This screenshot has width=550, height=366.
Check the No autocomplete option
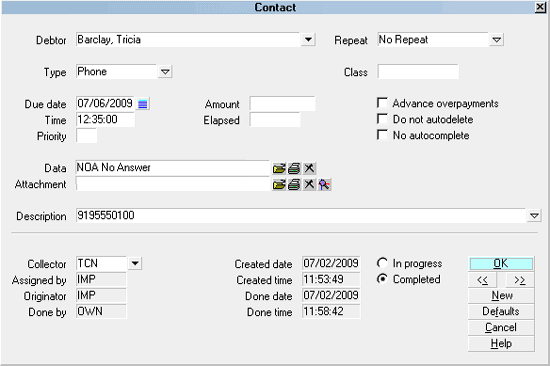tap(382, 135)
